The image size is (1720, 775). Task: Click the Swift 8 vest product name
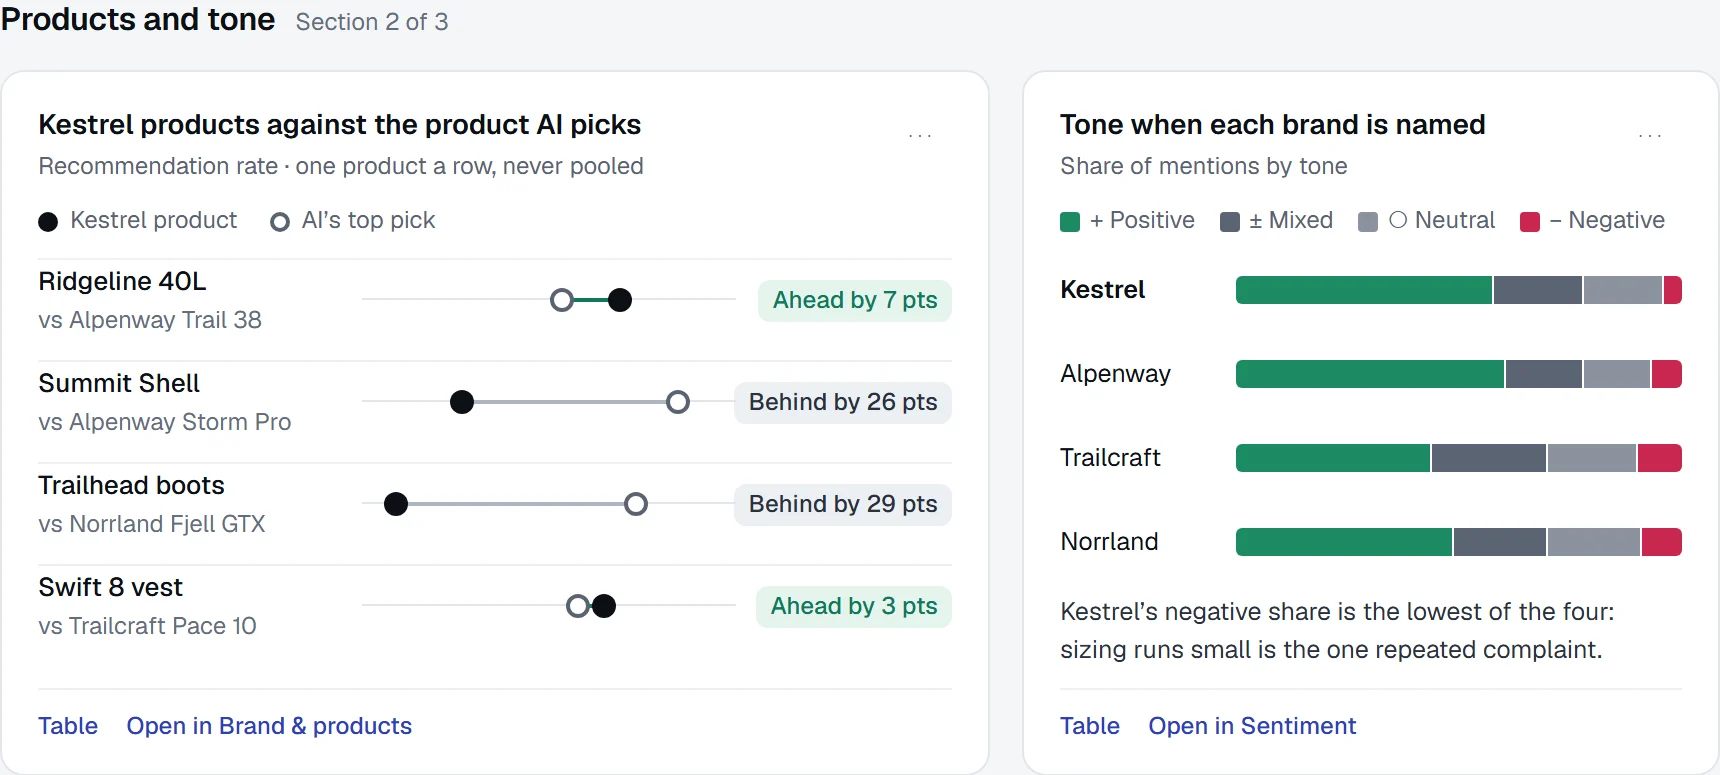(x=110, y=588)
